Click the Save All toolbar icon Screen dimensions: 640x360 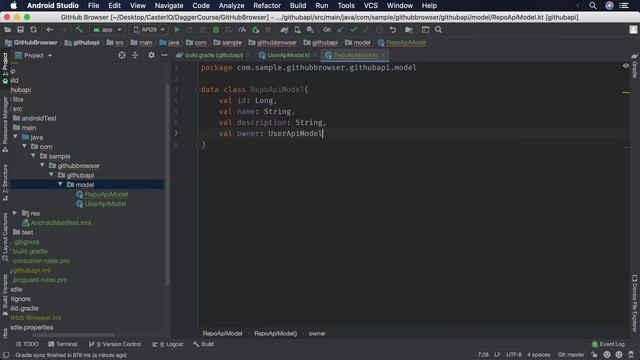[20, 30]
